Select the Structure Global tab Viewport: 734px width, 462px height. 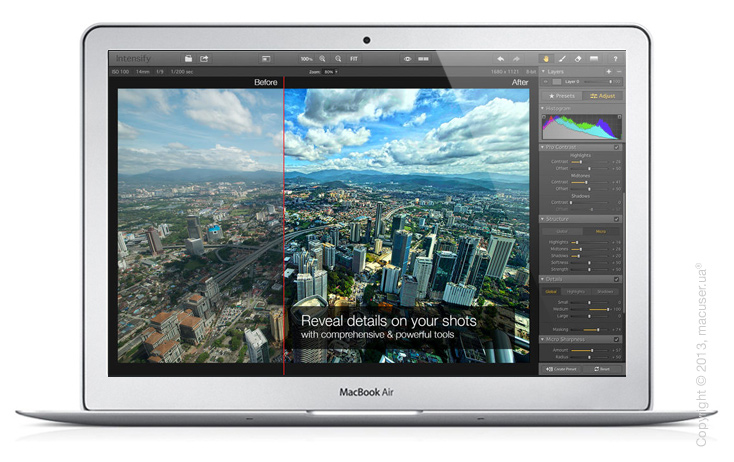[562, 231]
